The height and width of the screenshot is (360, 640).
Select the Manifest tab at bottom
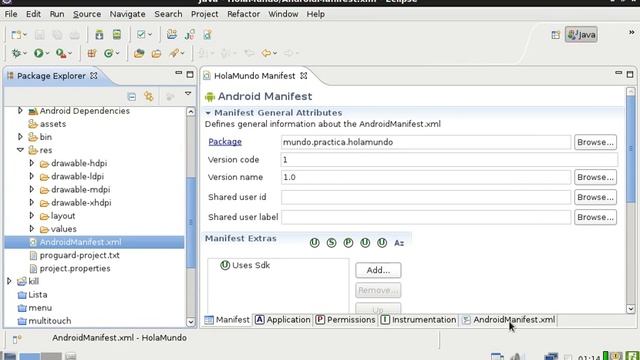click(227, 320)
